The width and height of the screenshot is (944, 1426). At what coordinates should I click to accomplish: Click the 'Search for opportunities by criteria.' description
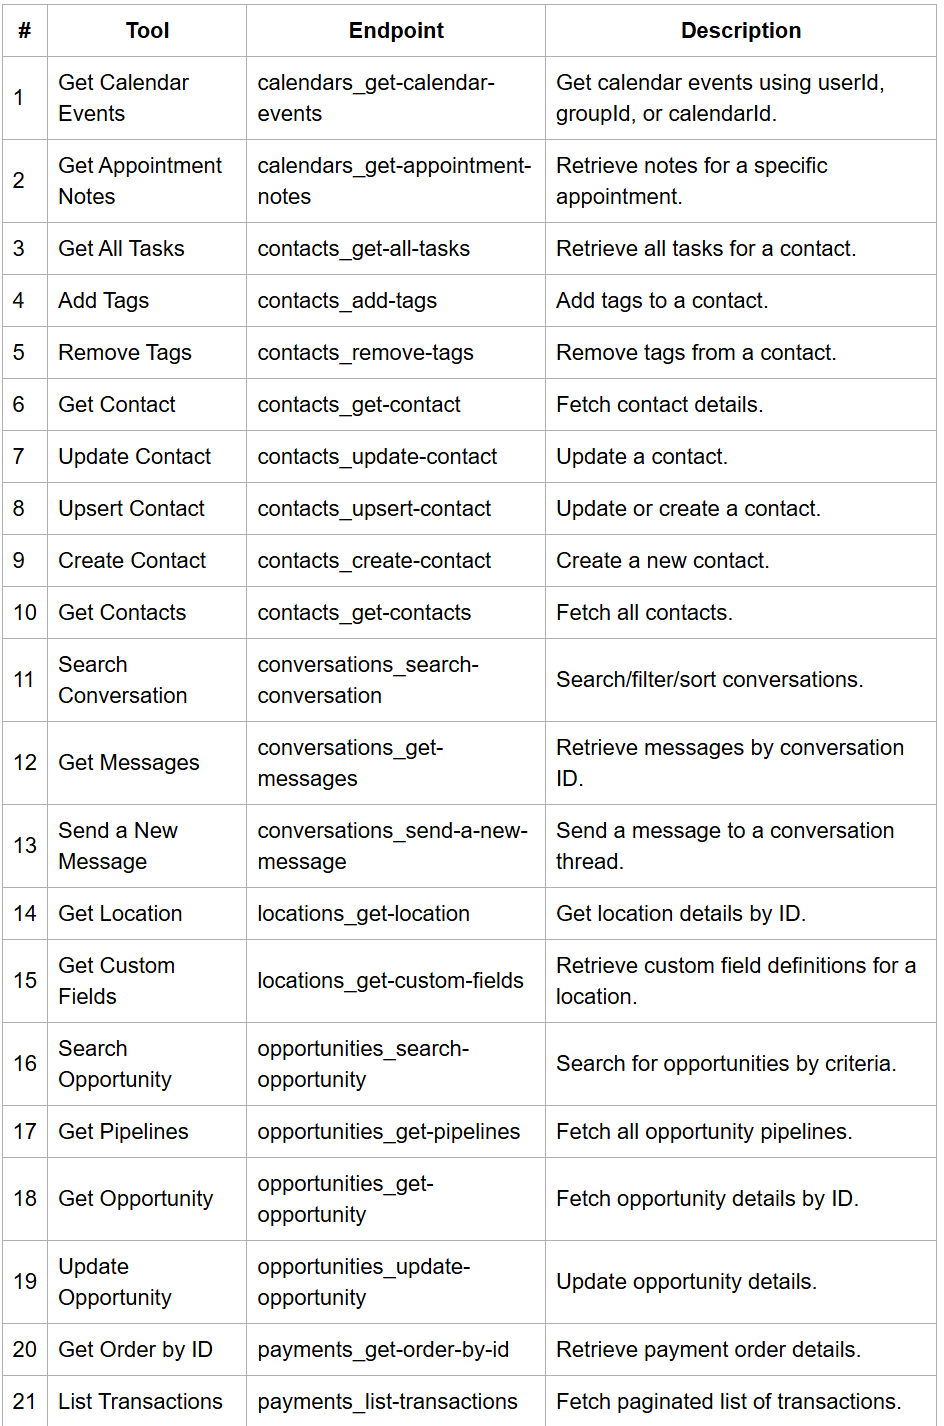726,1064
